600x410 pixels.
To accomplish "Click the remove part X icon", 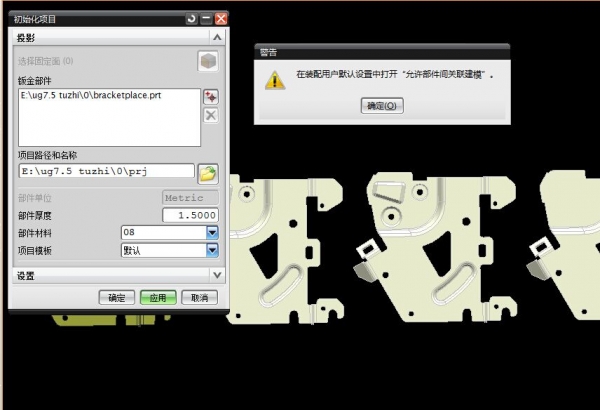I will [x=211, y=115].
